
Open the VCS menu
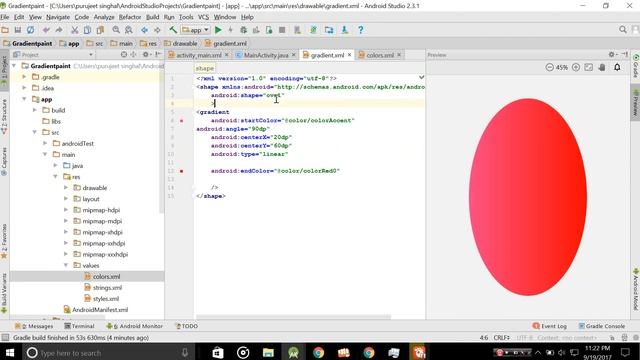(203, 17)
